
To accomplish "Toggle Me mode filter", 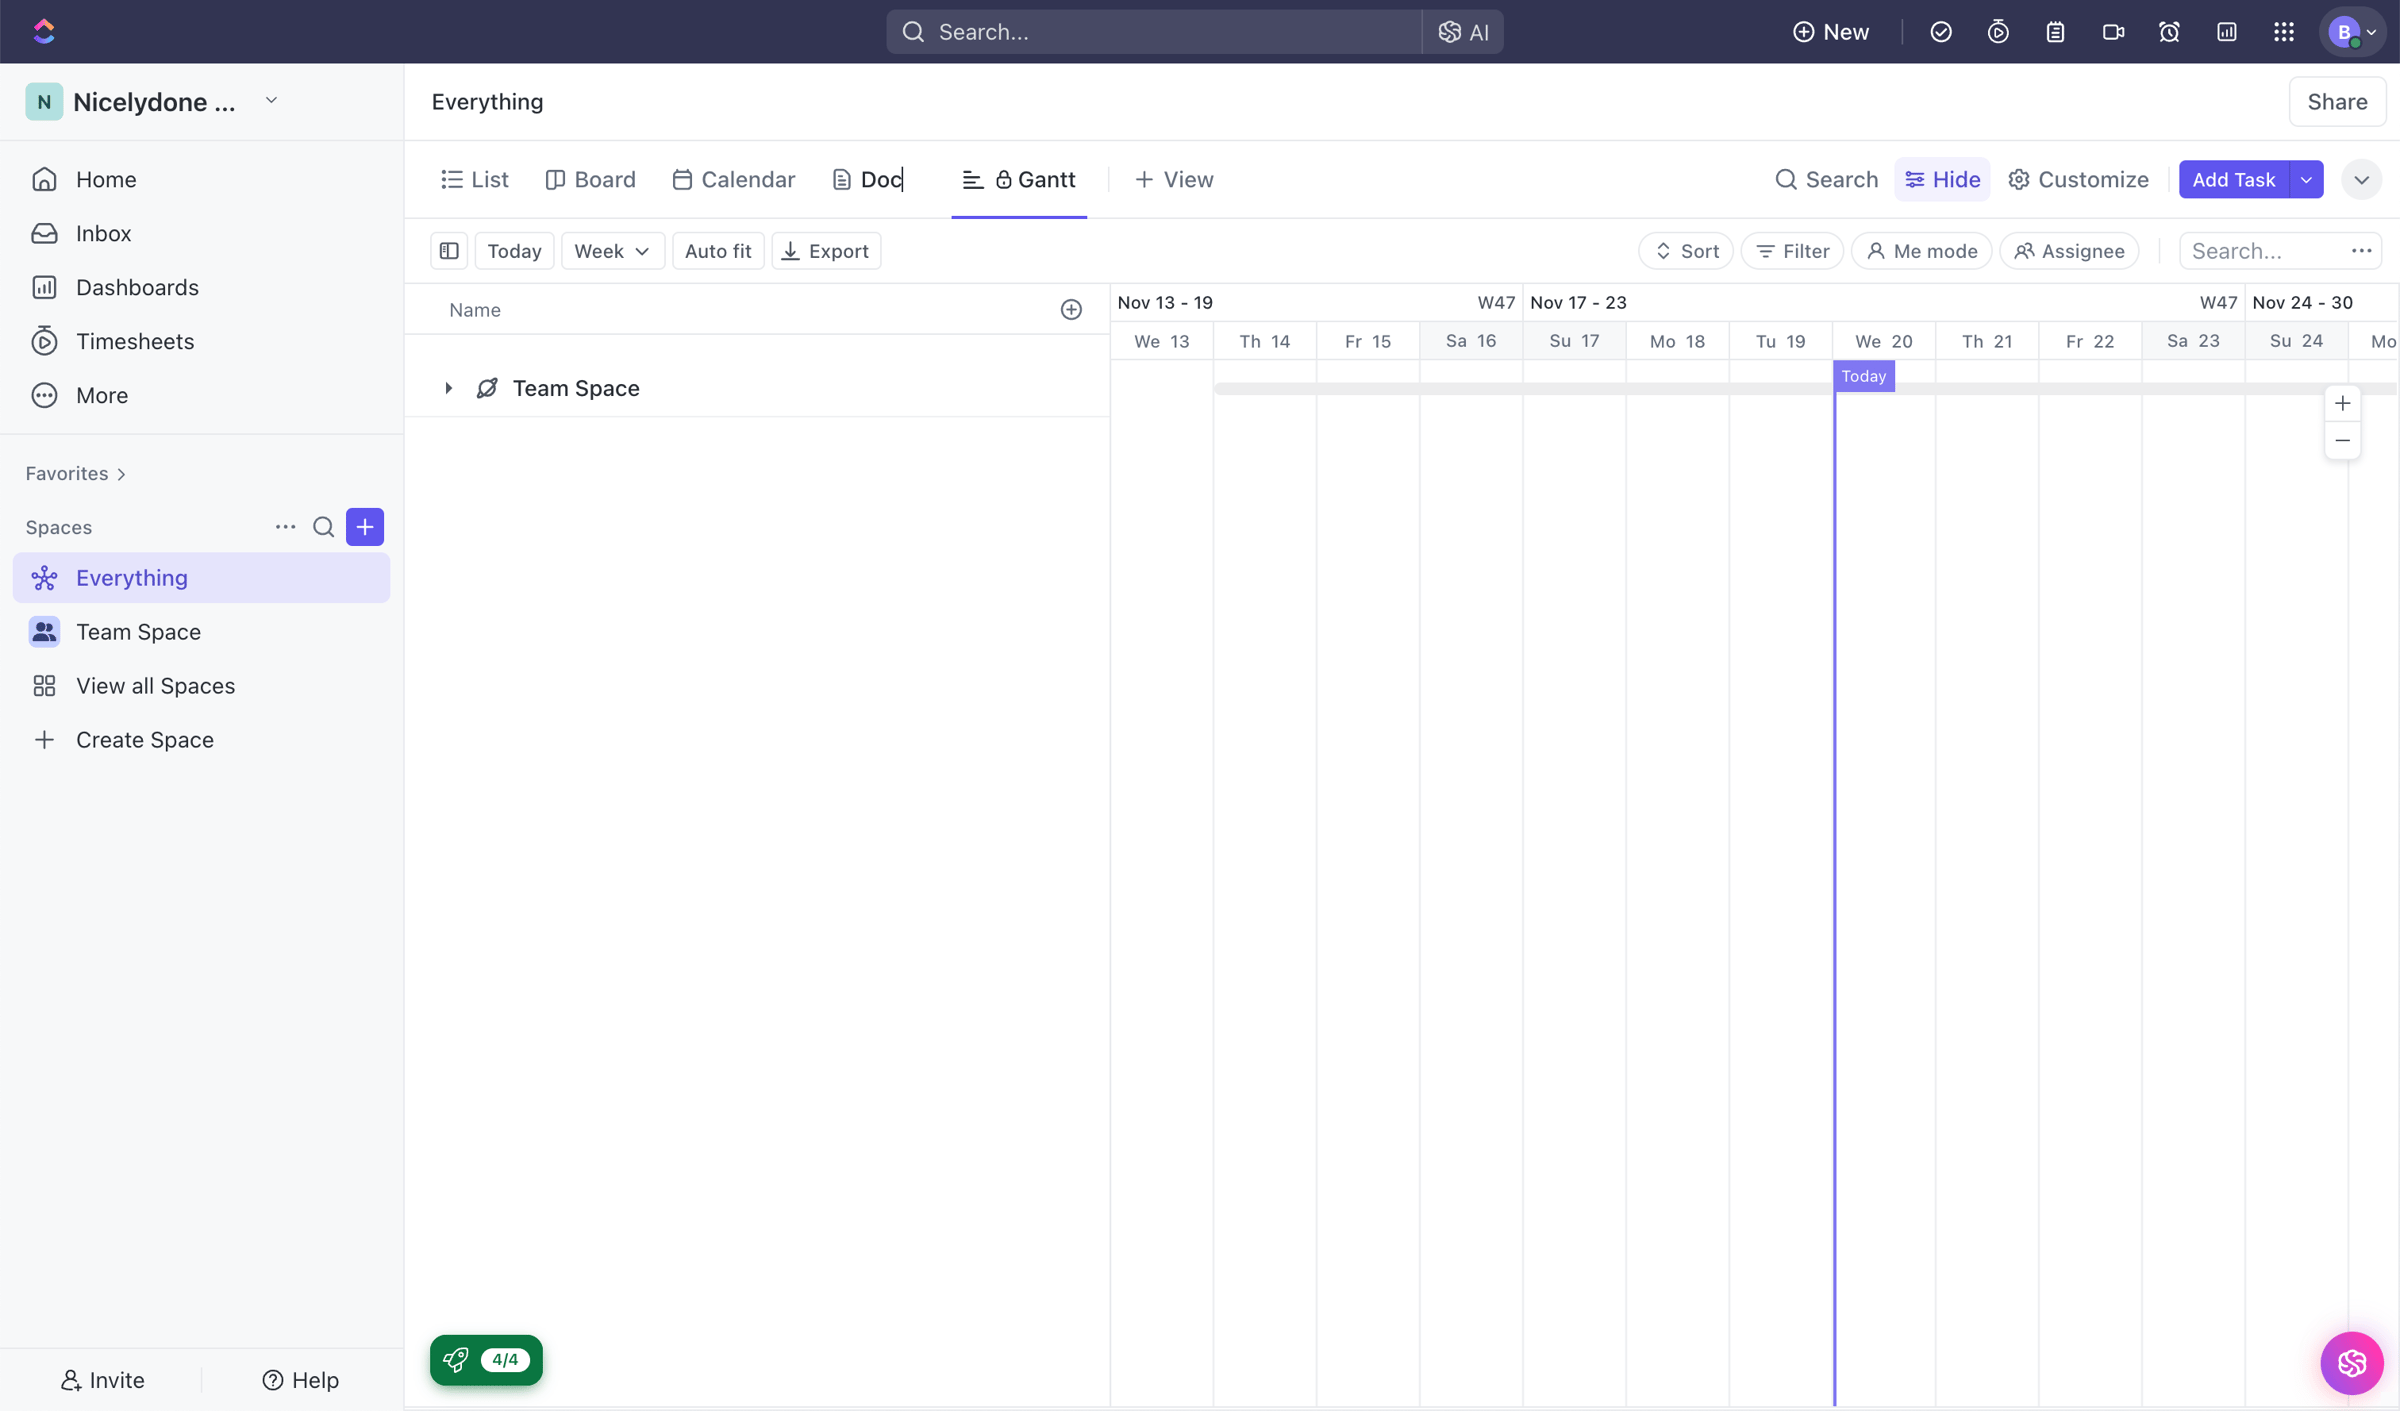I will click(1921, 251).
